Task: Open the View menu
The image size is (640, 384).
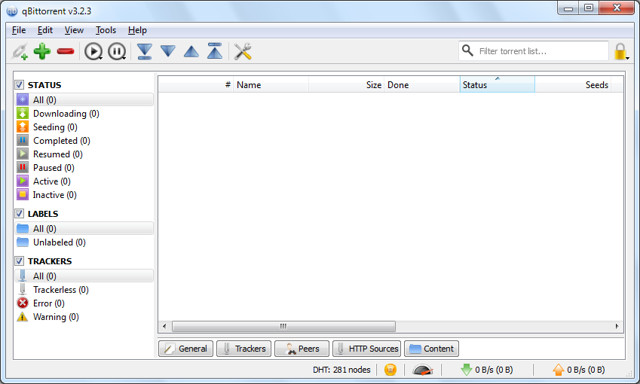Action: click(74, 30)
